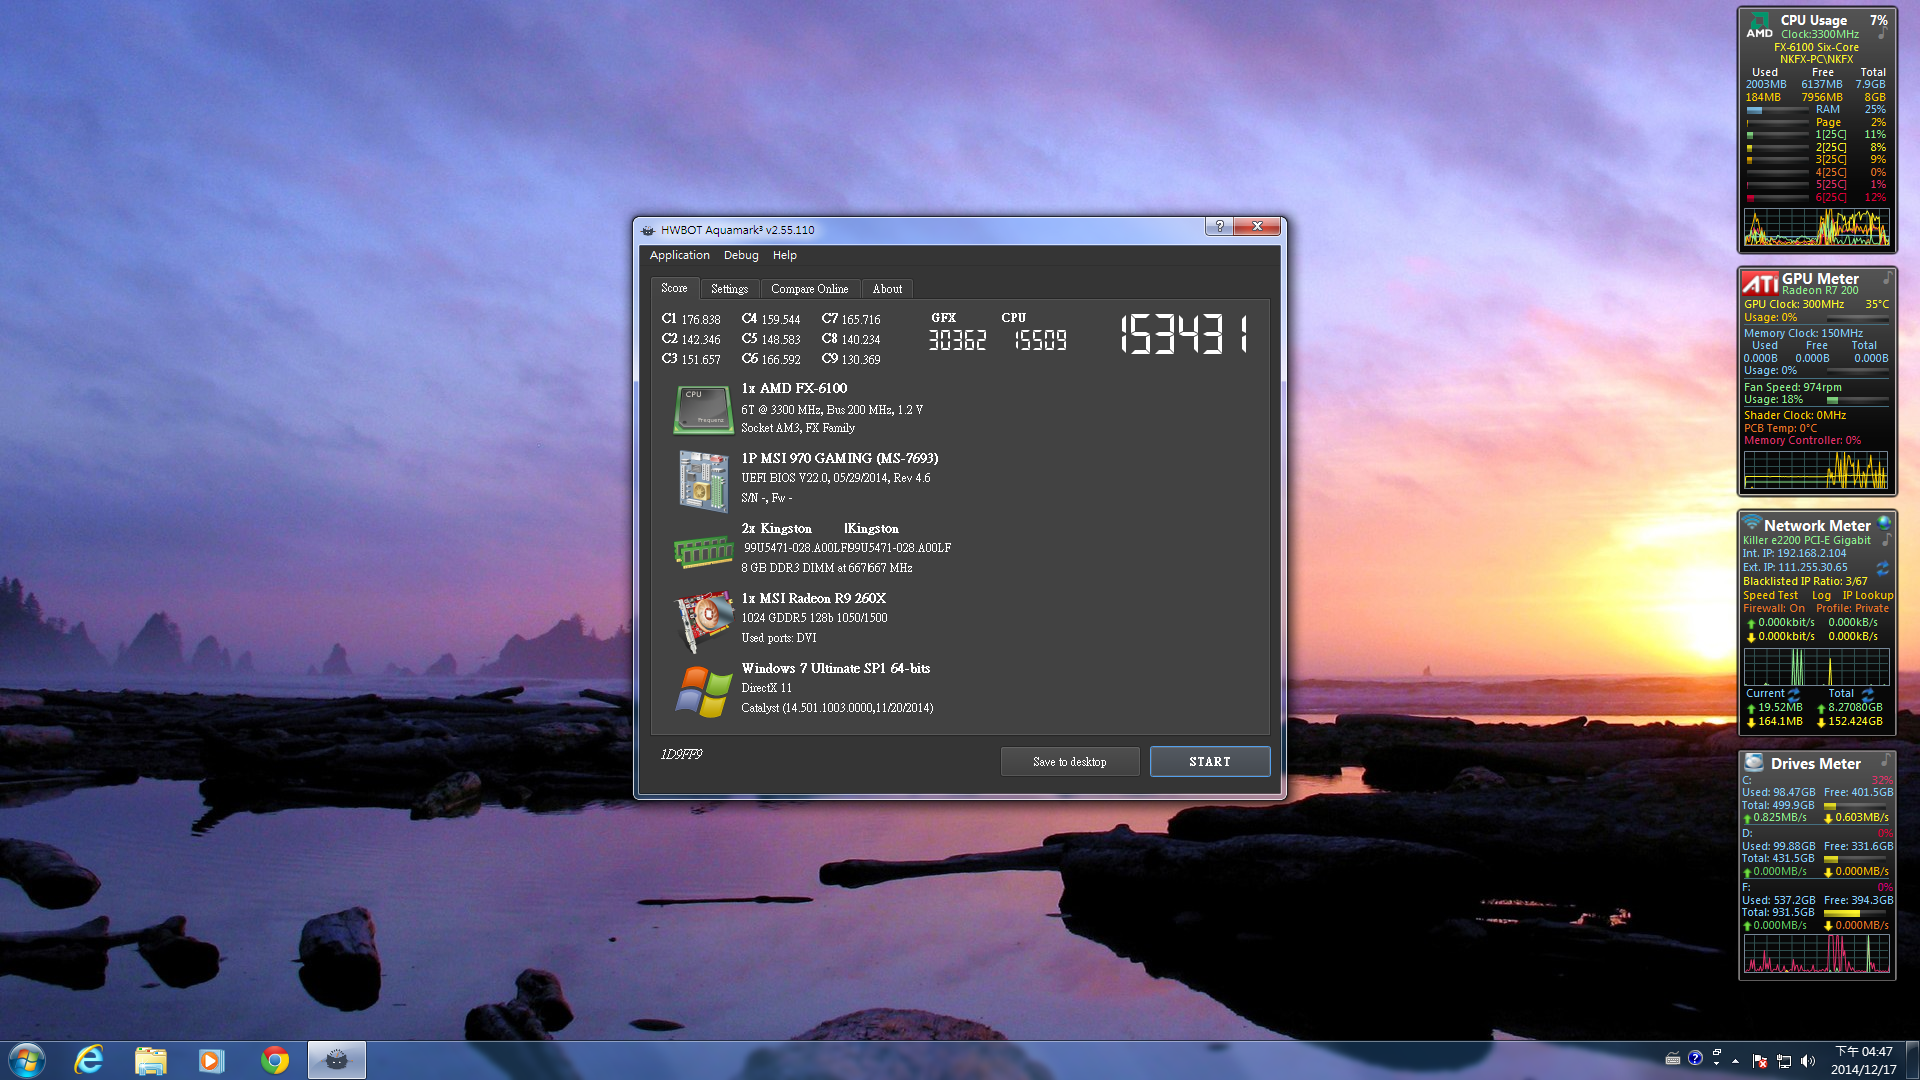Click the MSI 970 GAMING motherboard icon

click(x=703, y=481)
